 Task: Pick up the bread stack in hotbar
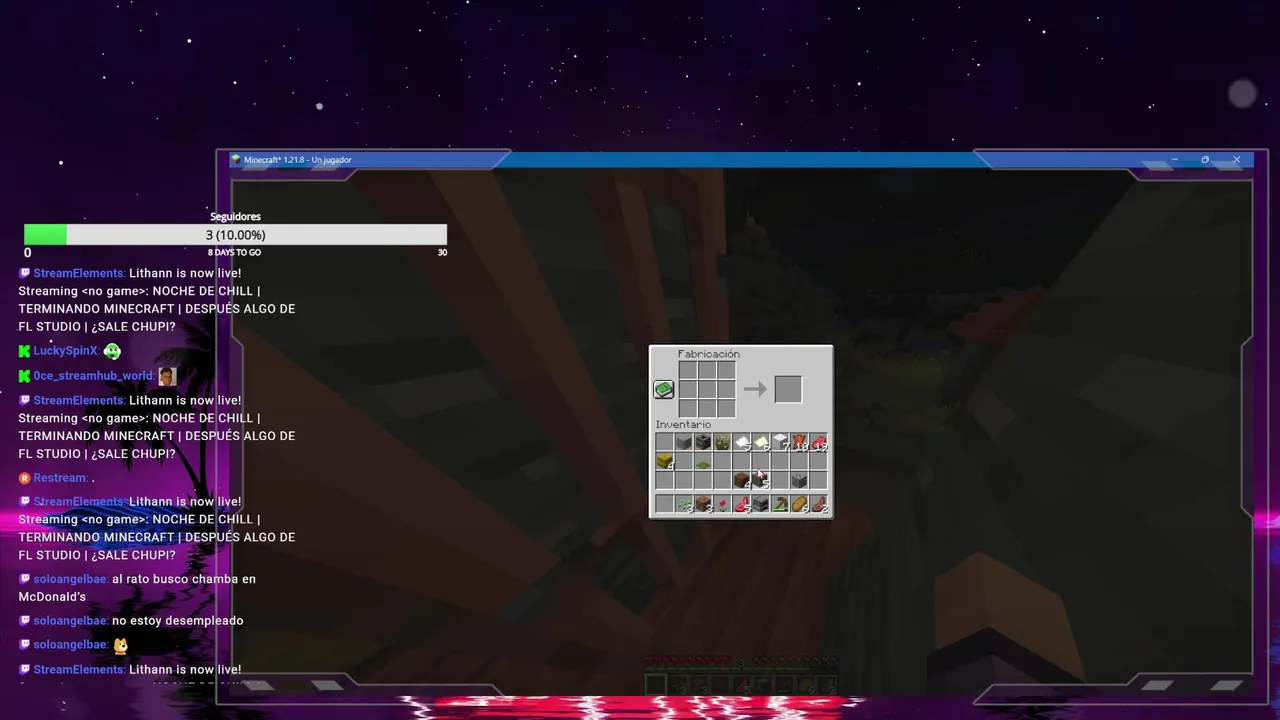(x=799, y=504)
